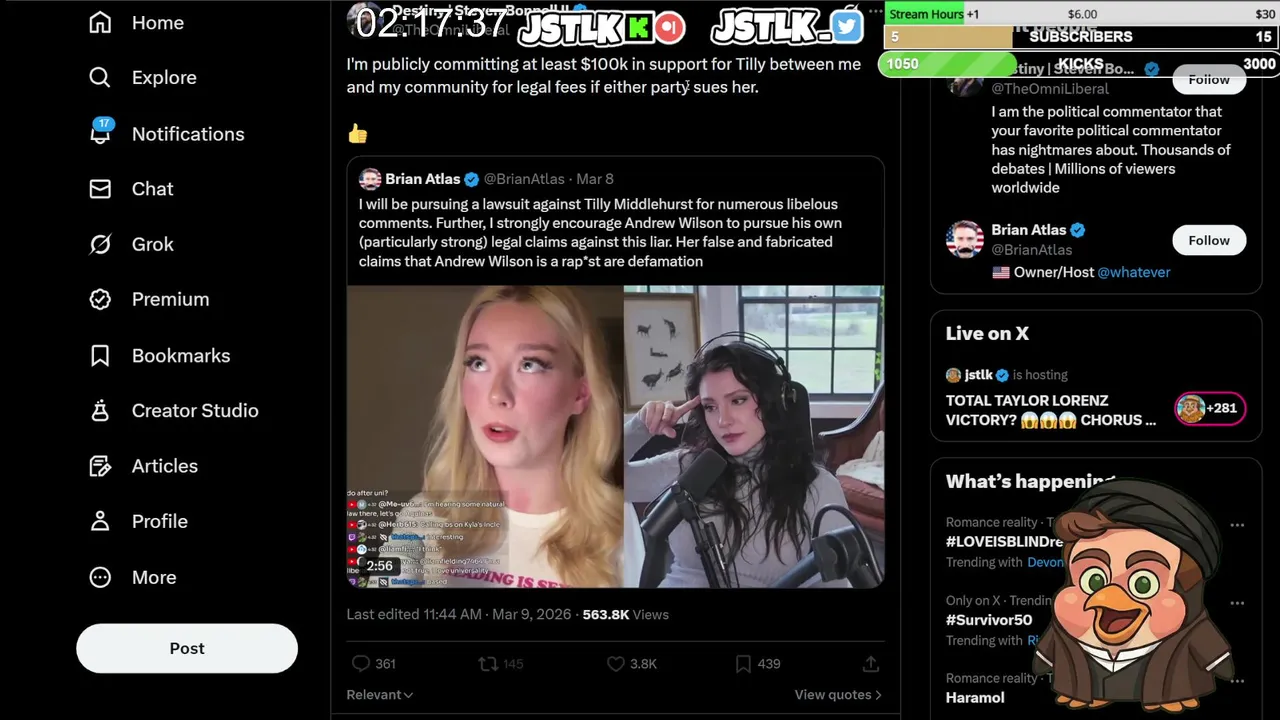Open Brian Atlas sidebar profile avatar
The width and height of the screenshot is (1280, 720).
tap(965, 239)
